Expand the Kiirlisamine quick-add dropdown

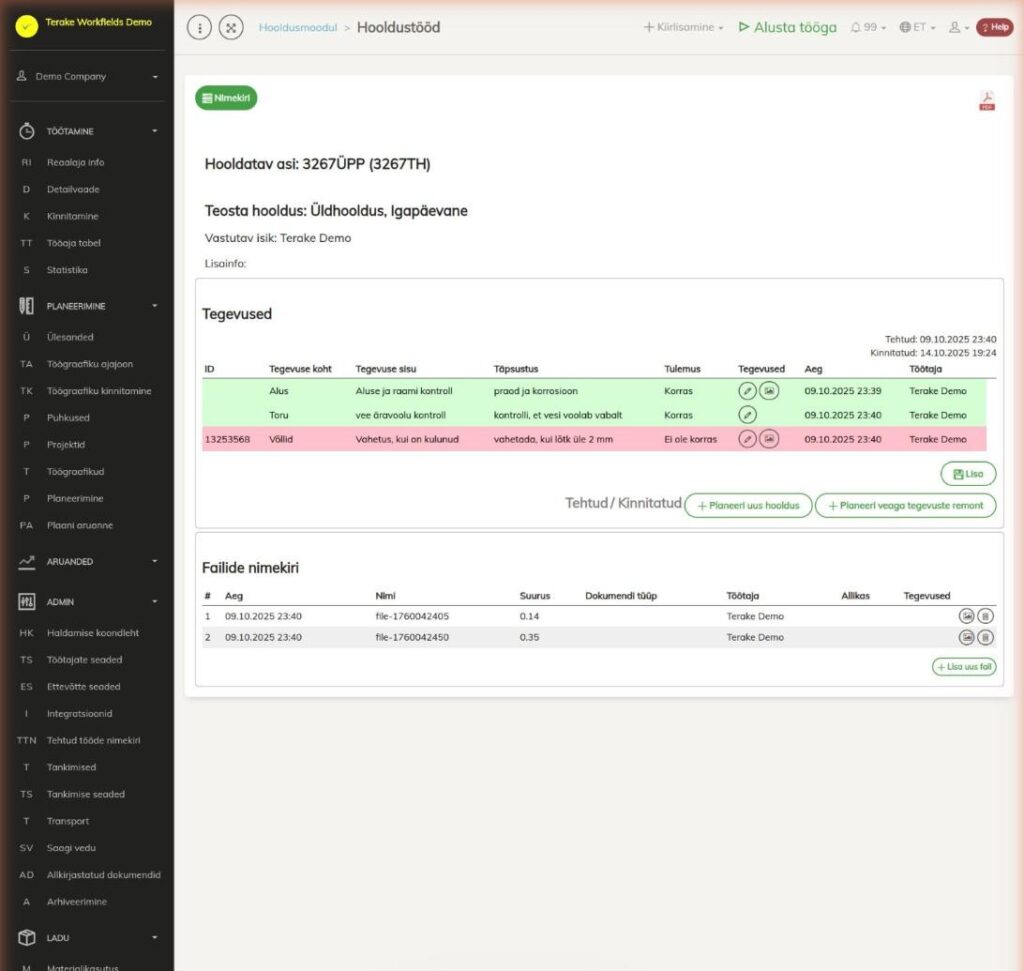[x=684, y=27]
